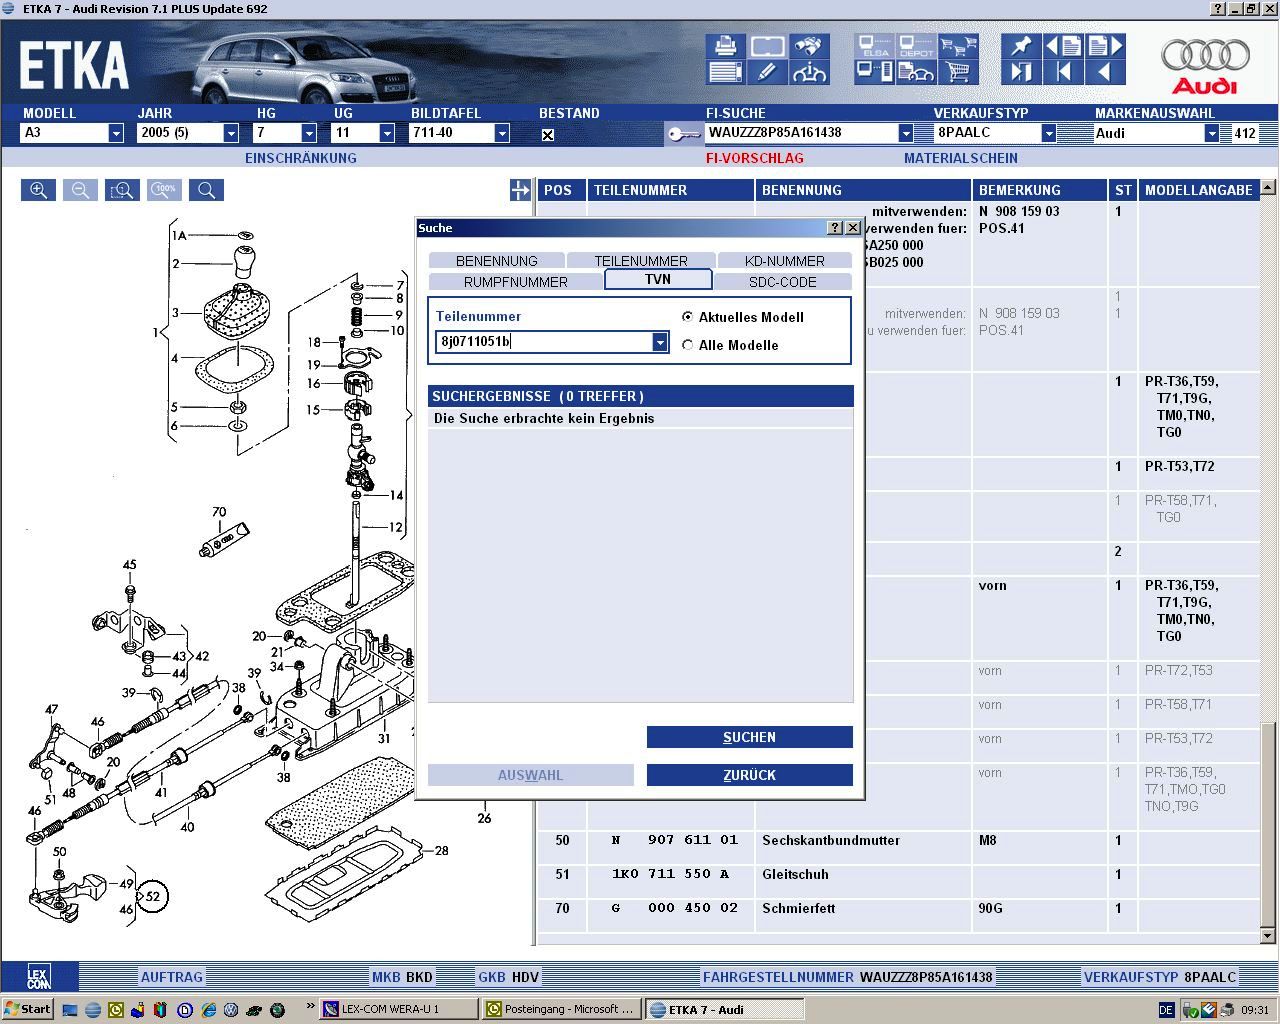This screenshot has height=1024, width=1280.
Task: Open the MARKENAUSWAHL dropdown
Action: [1212, 133]
